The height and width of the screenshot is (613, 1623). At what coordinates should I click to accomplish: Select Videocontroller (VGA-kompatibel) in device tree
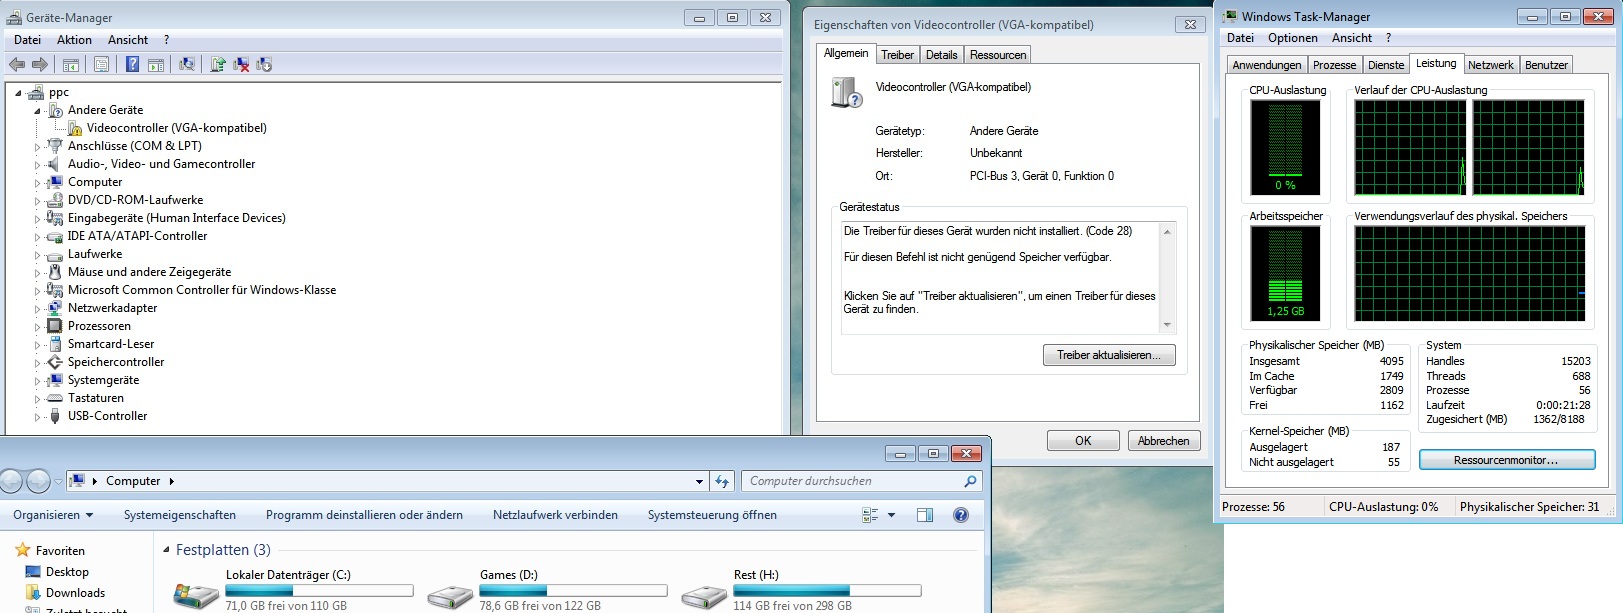click(x=176, y=128)
